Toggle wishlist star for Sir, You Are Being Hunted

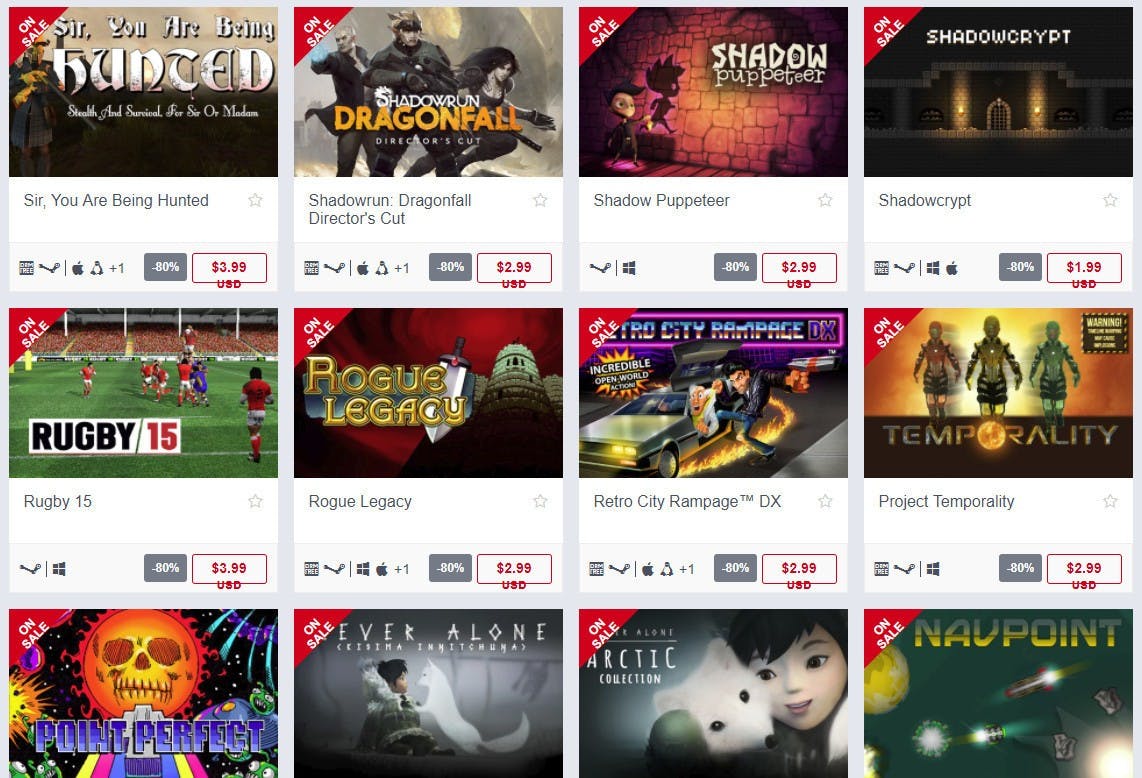[x=255, y=200]
